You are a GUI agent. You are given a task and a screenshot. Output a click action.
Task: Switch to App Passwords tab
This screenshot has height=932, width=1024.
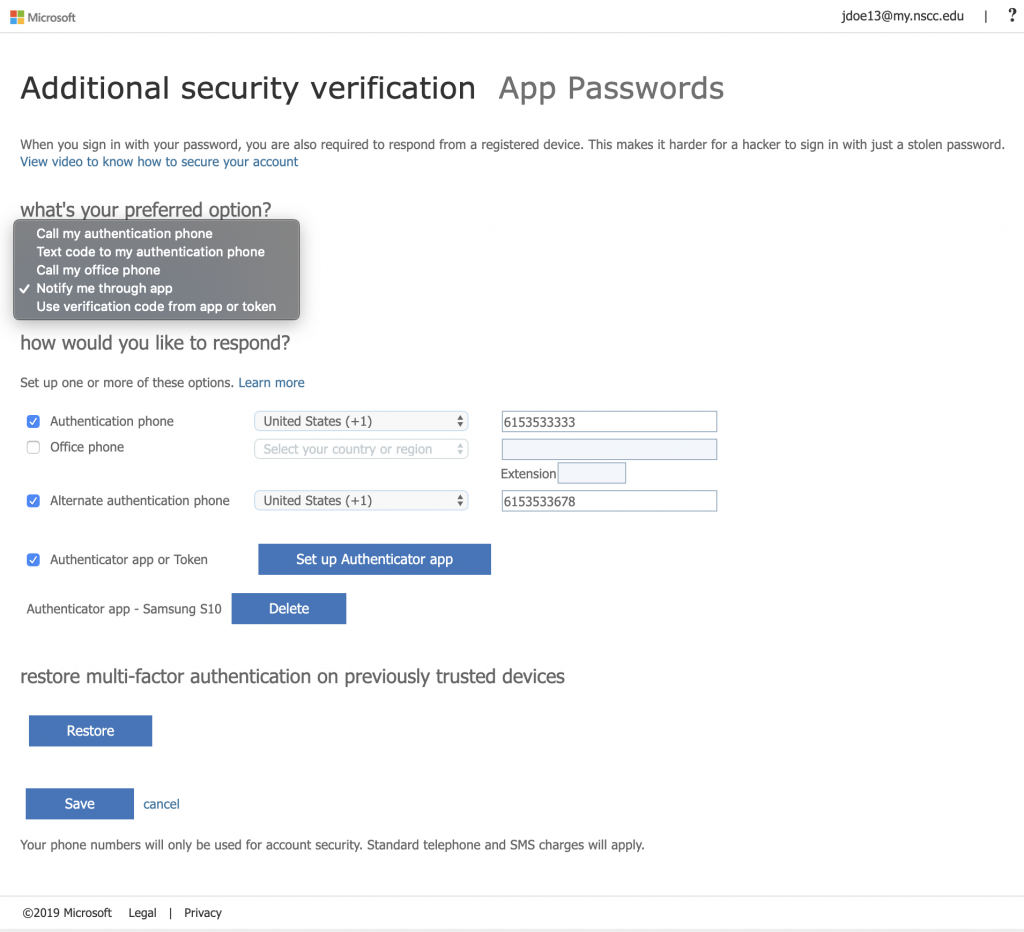coord(611,89)
